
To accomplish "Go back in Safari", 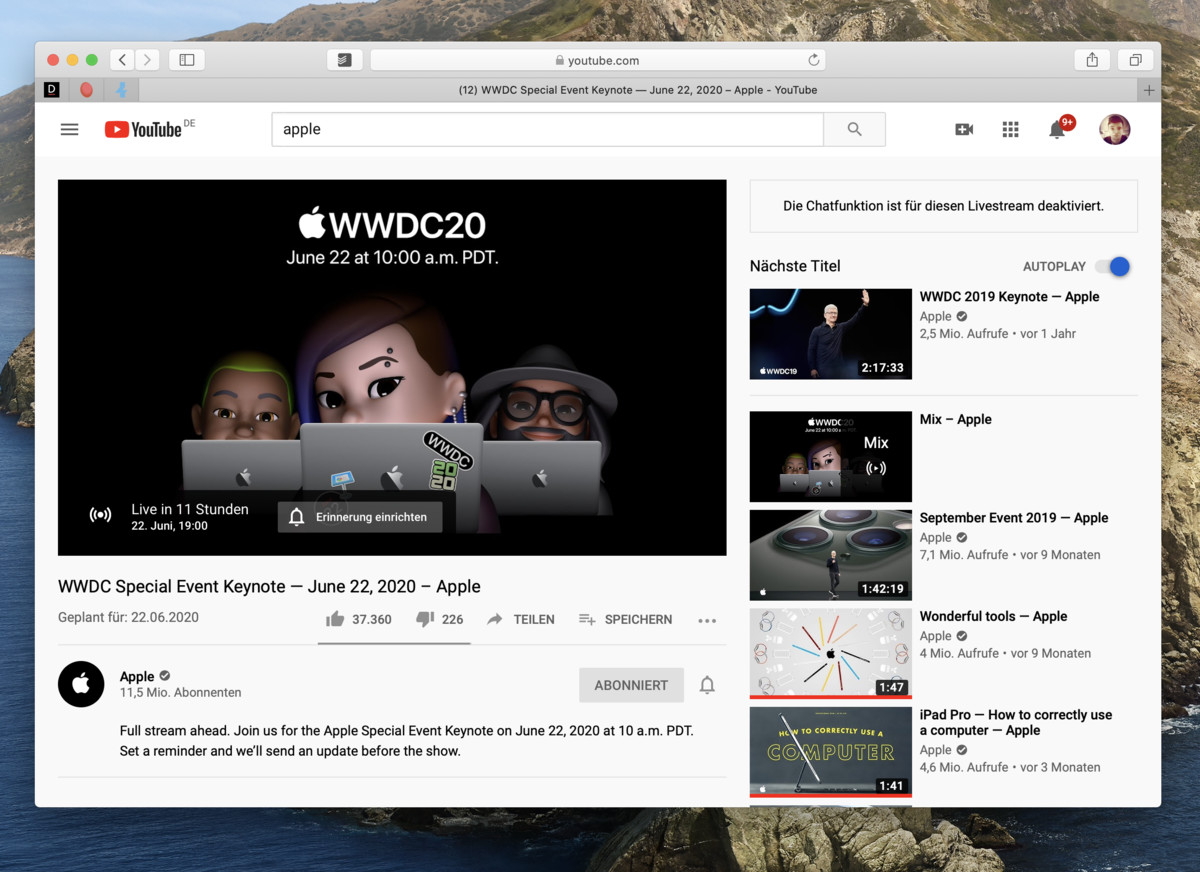I will click(122, 60).
